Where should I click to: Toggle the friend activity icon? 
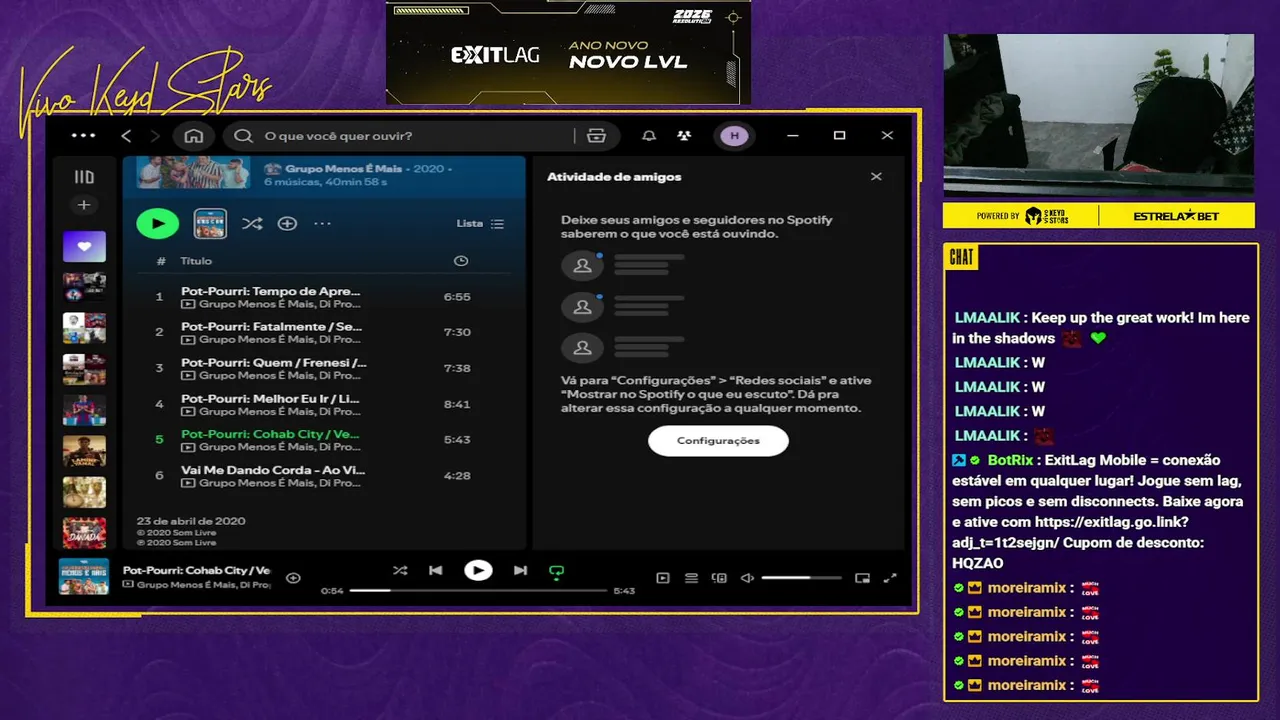[x=684, y=136]
